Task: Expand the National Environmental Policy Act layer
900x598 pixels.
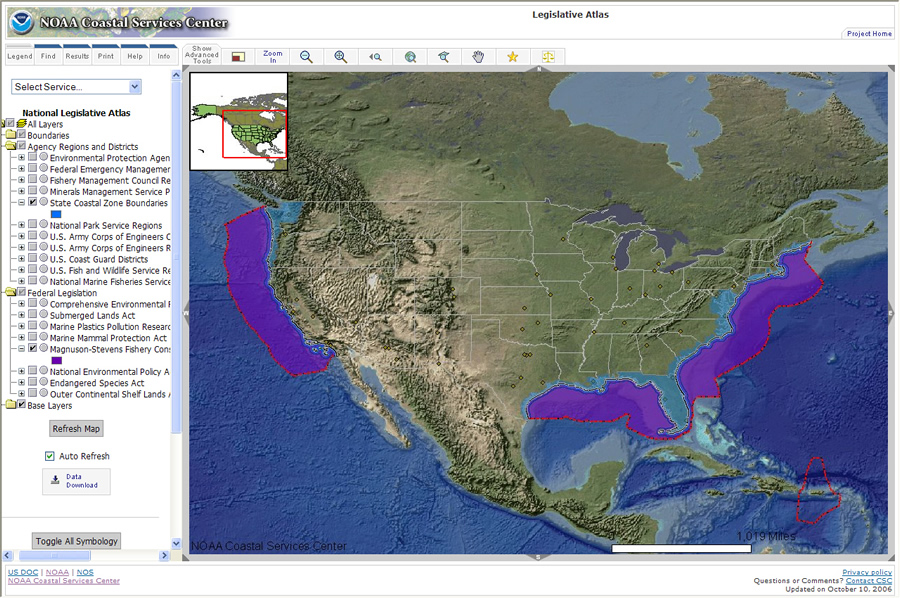Action: [21, 371]
